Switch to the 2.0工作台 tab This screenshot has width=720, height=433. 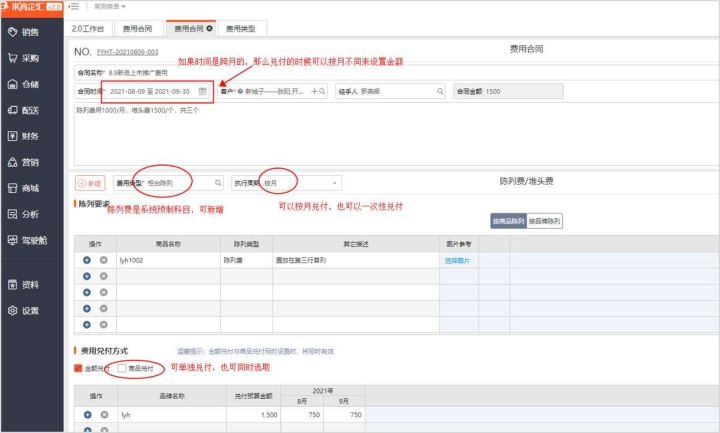pyautogui.click(x=89, y=28)
